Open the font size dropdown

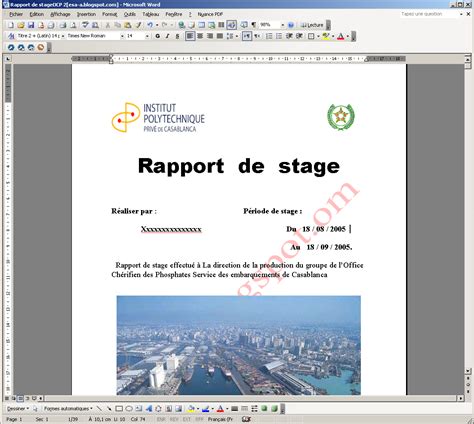138,36
